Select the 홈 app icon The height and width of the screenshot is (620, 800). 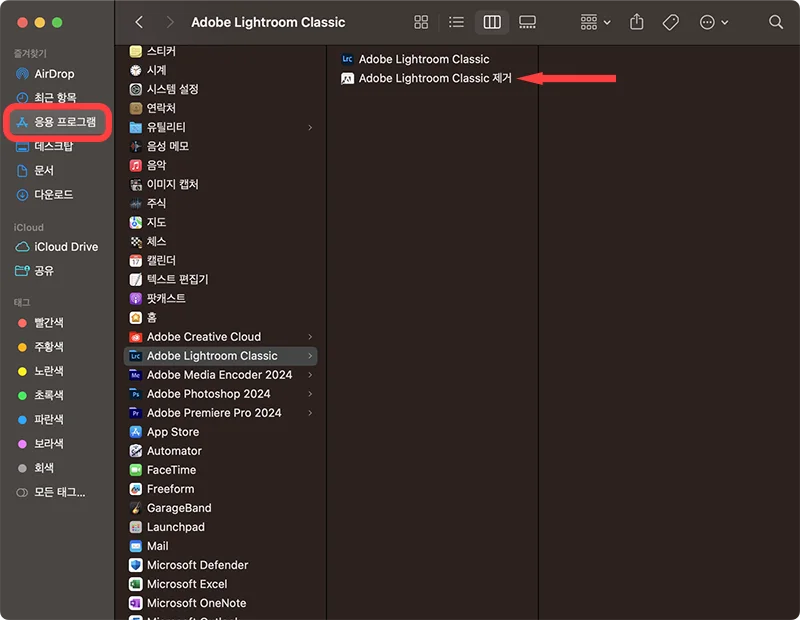click(135, 318)
